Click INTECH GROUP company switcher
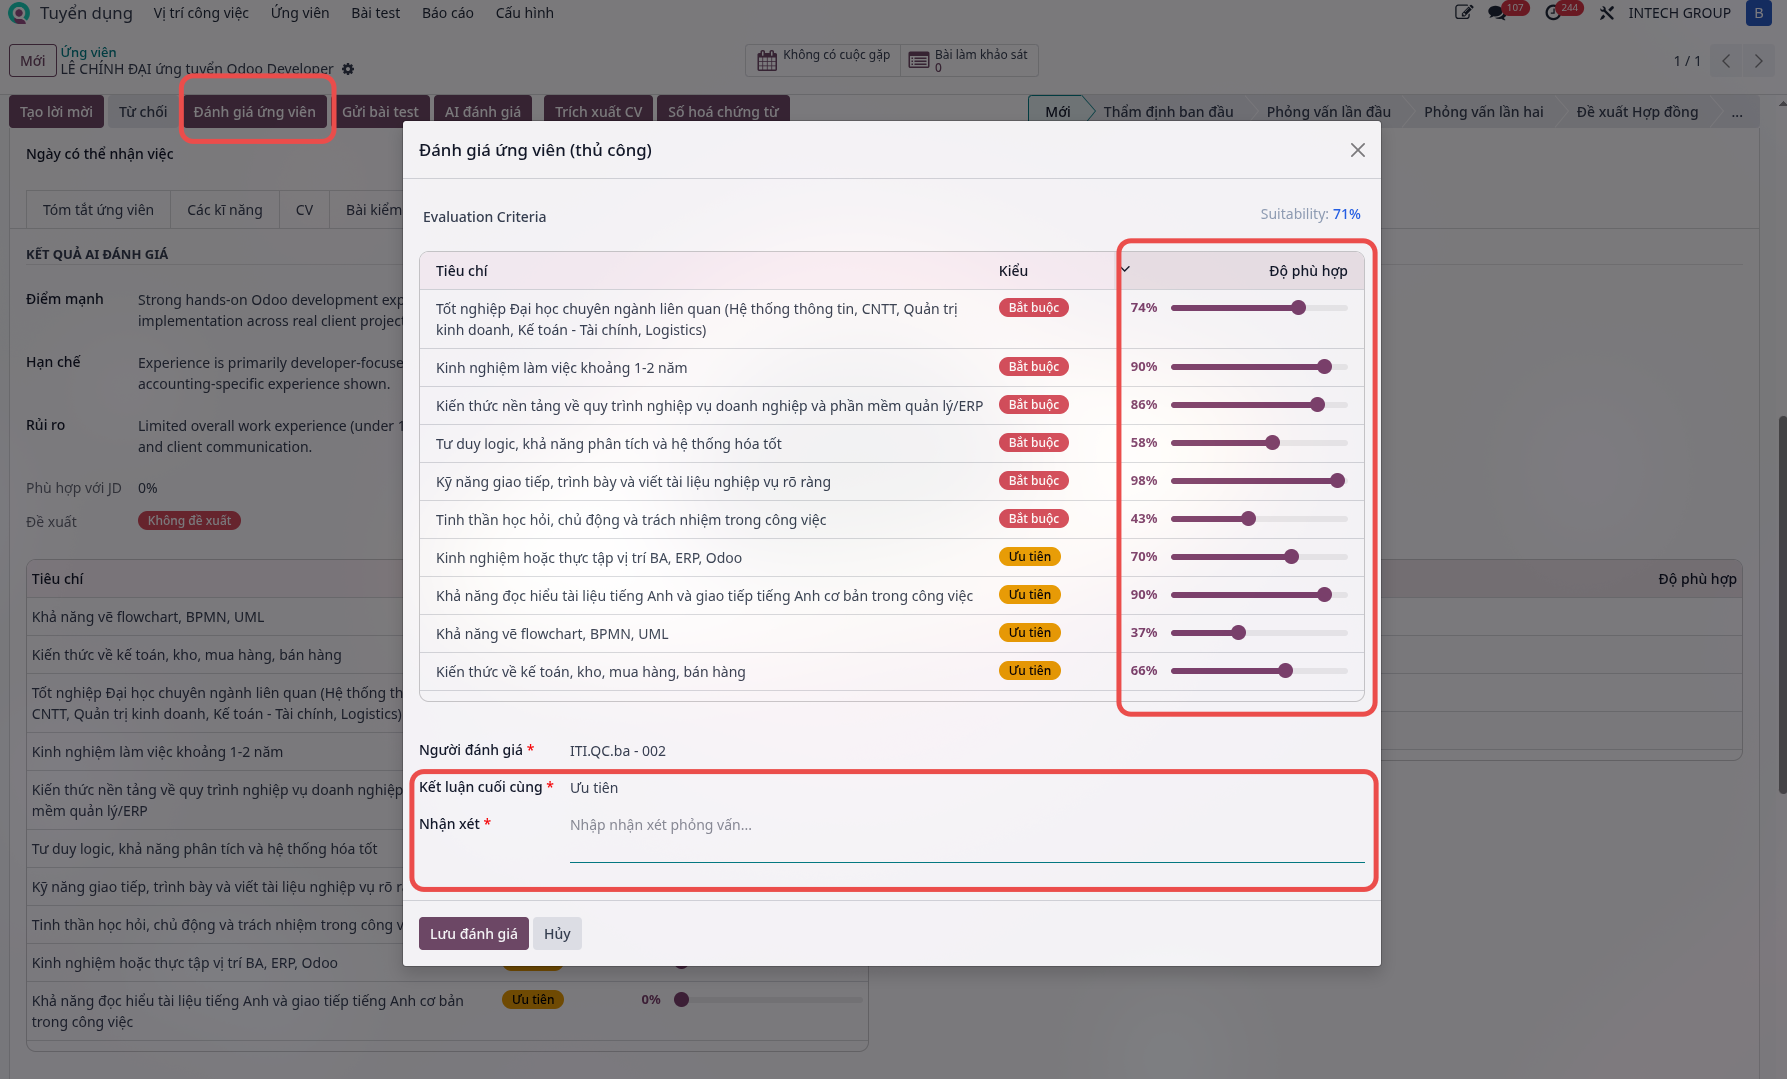This screenshot has height=1079, width=1787. [x=1679, y=13]
